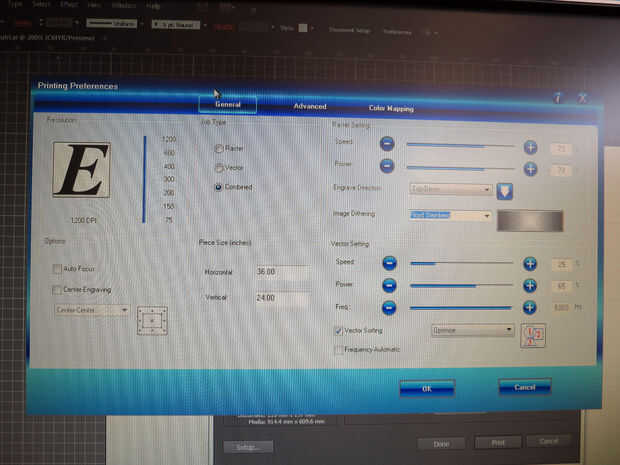
Task: Toggle the Center Engraving checkbox
Action: pos(56,290)
